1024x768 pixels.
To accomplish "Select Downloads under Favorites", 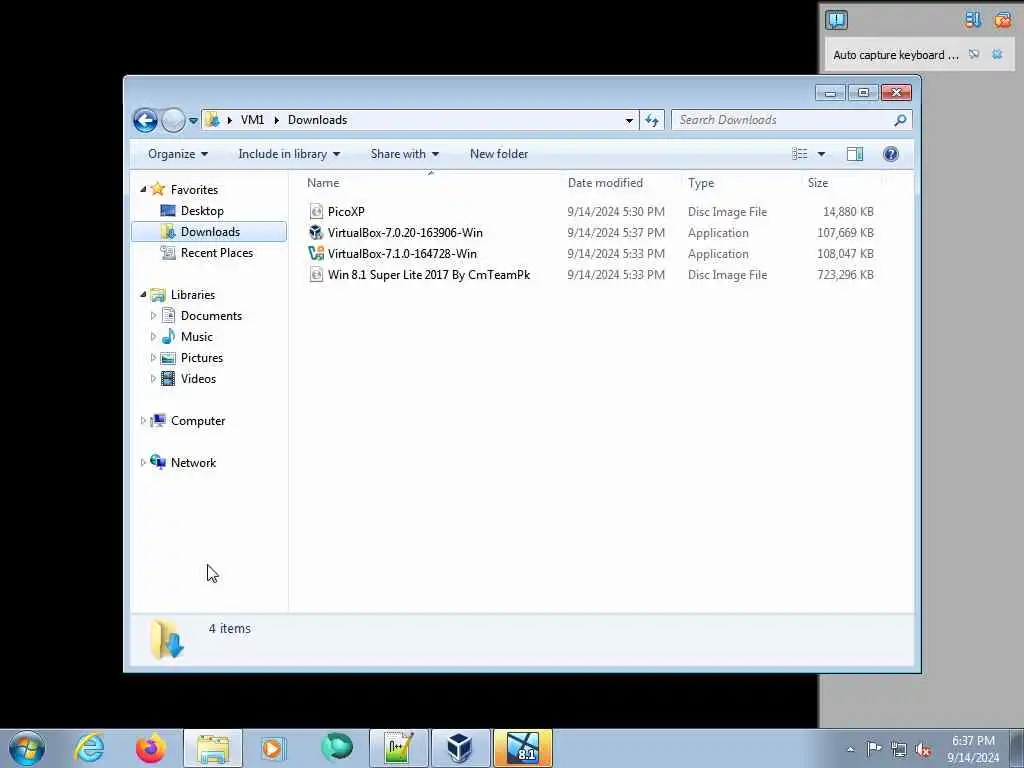I will click(210, 232).
